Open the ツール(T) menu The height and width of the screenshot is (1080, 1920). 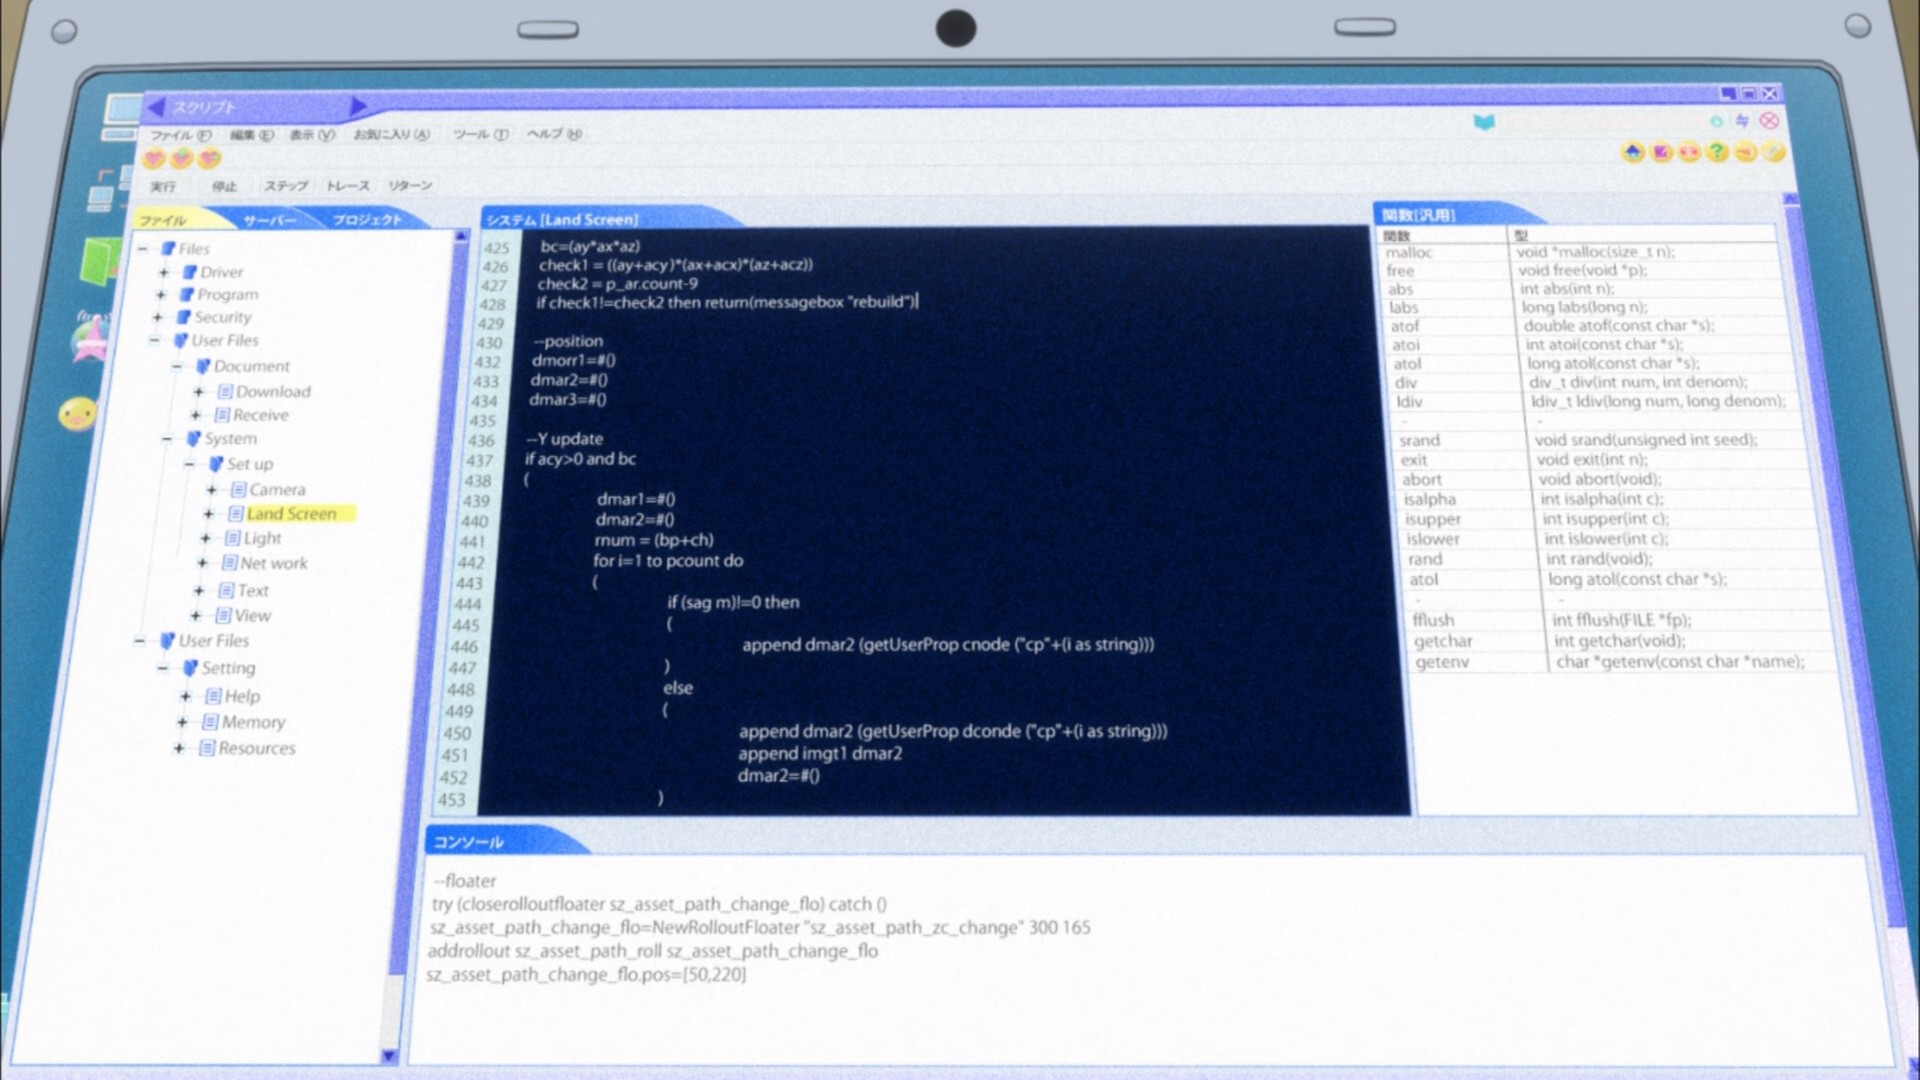tap(480, 134)
